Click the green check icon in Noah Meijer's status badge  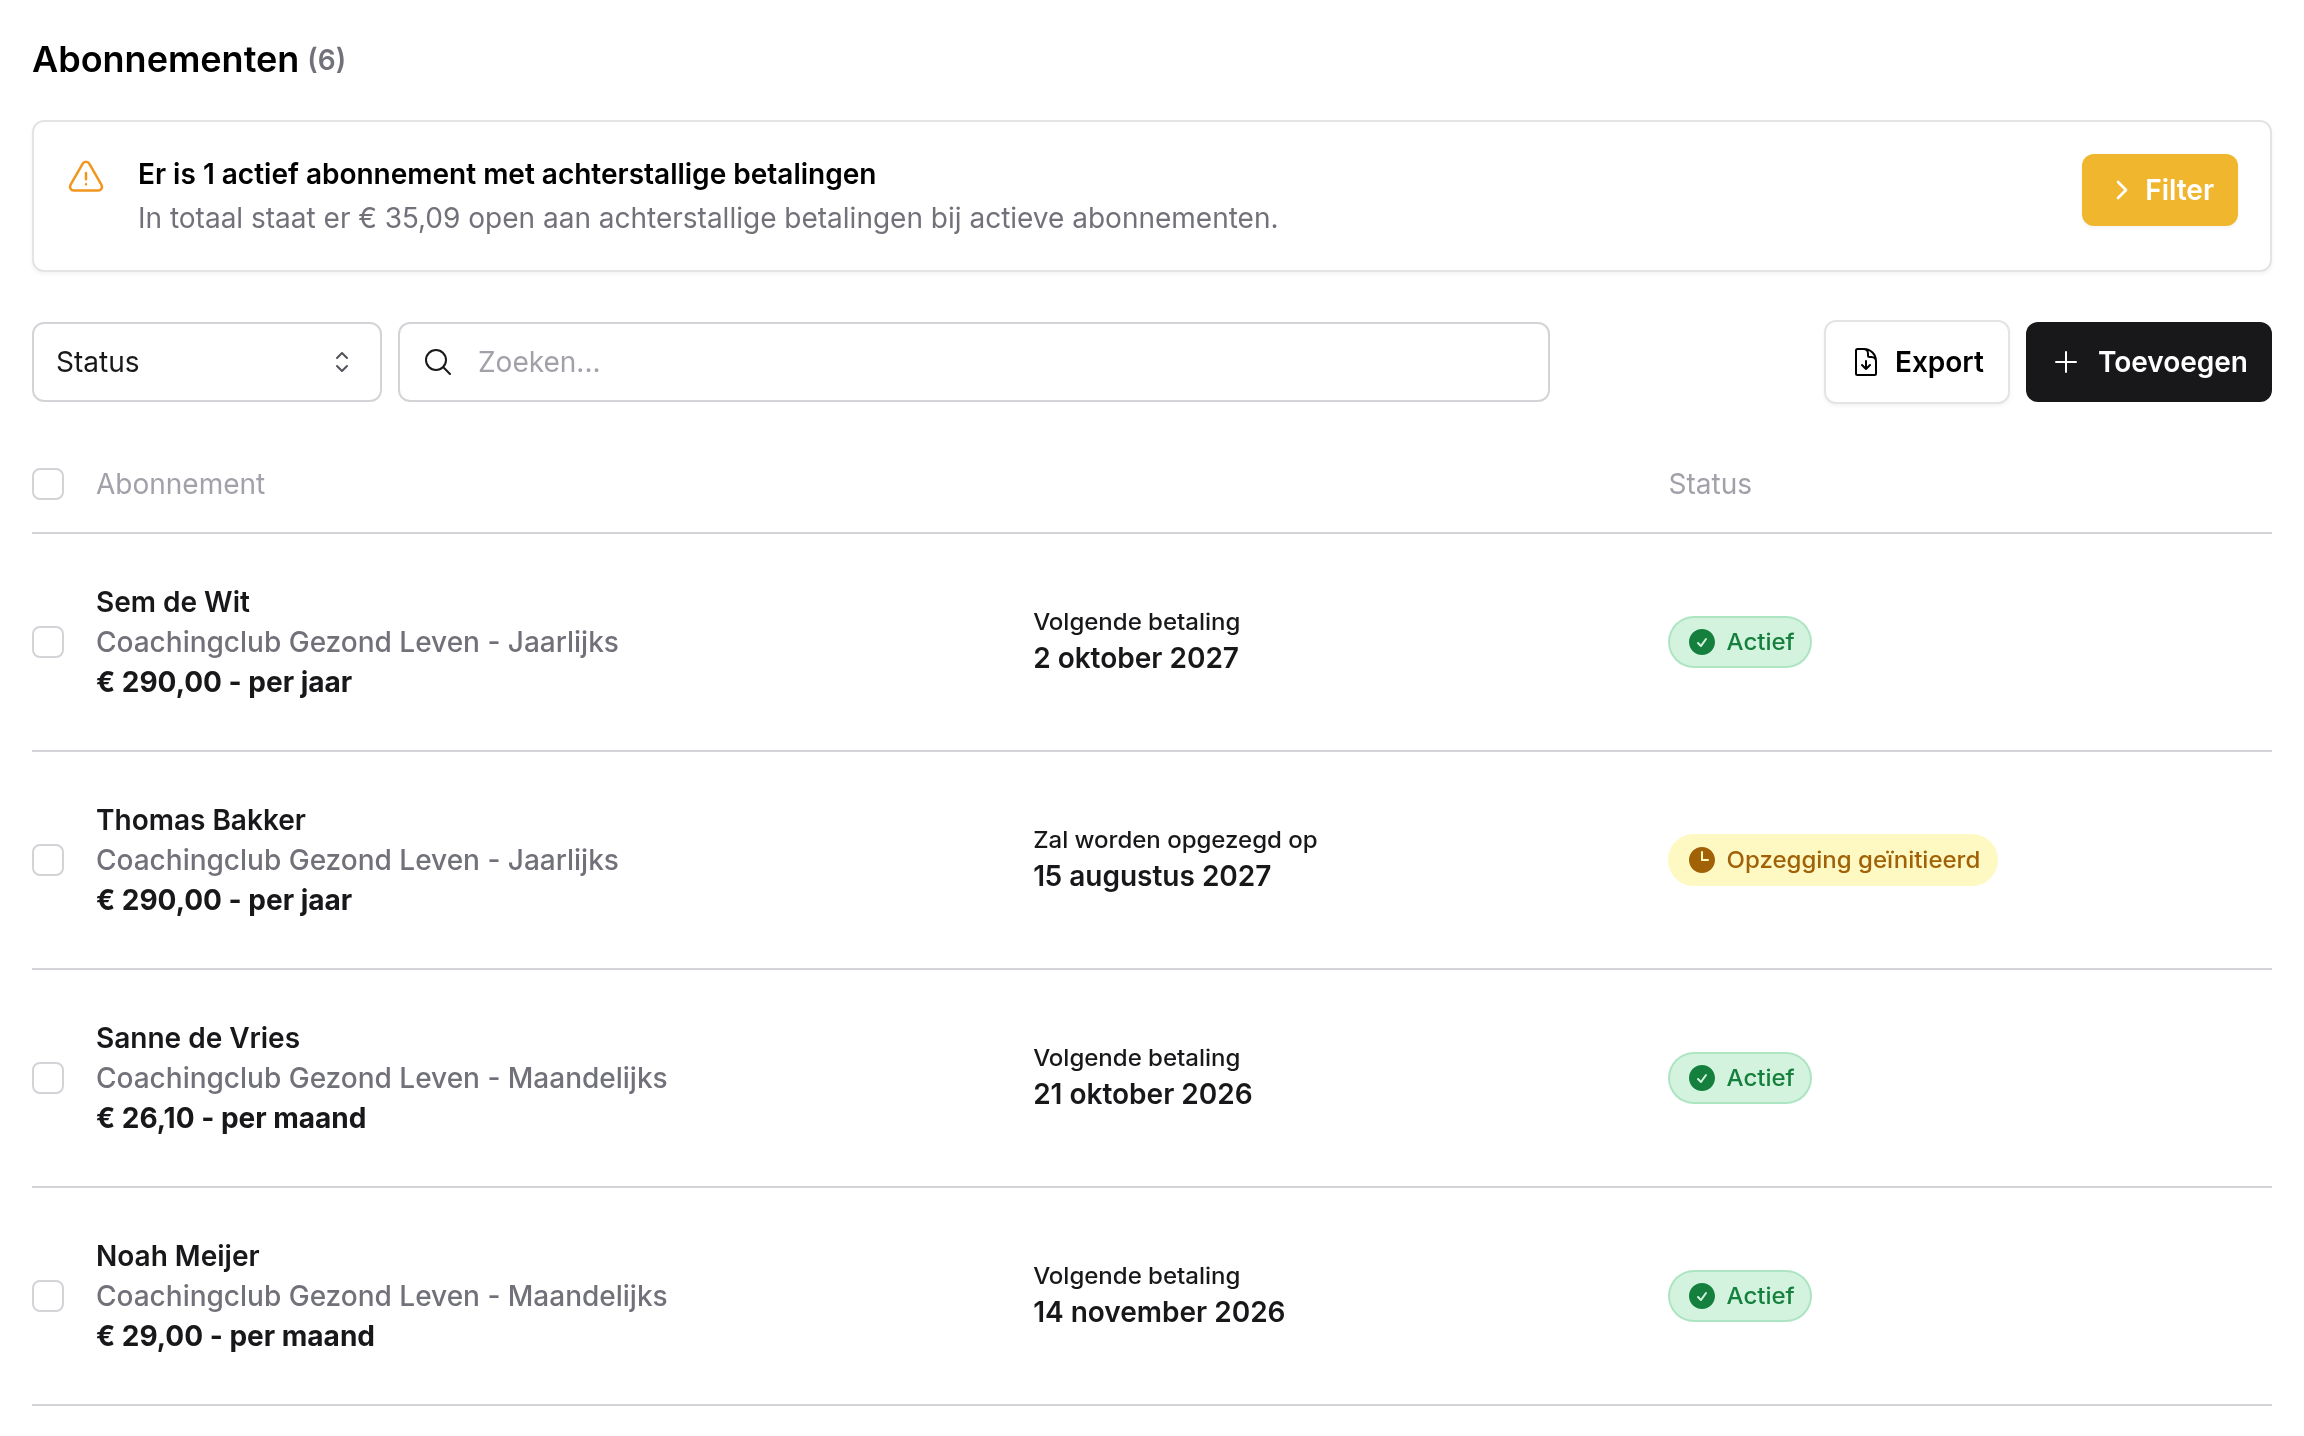pos(1702,1296)
